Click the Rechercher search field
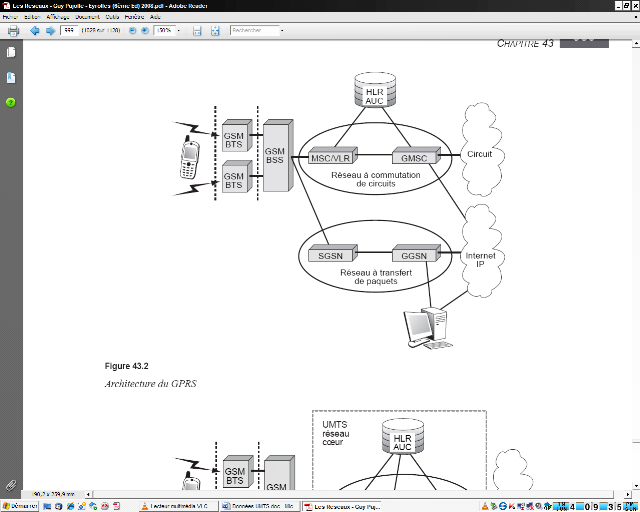The image size is (640, 512). pos(255,30)
